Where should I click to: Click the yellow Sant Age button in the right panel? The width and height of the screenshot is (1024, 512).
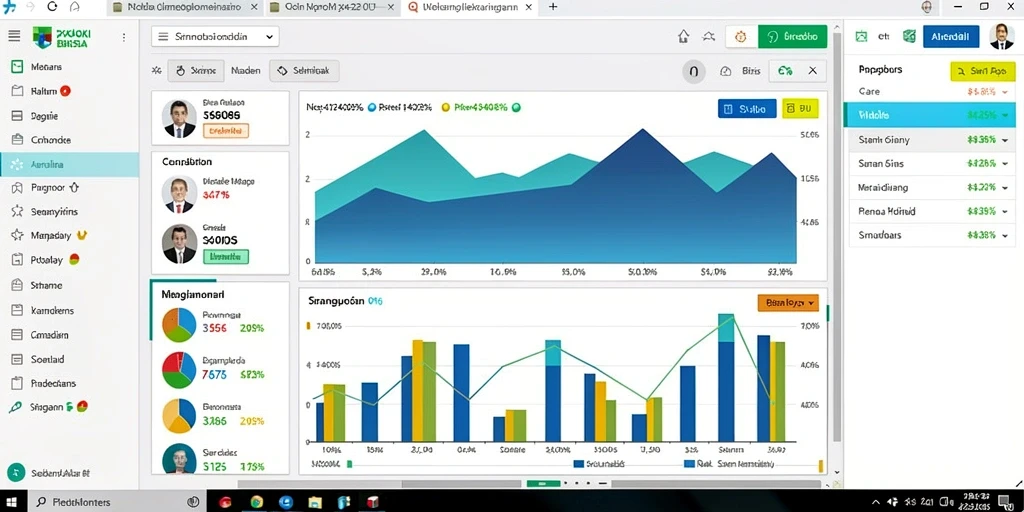(982, 71)
